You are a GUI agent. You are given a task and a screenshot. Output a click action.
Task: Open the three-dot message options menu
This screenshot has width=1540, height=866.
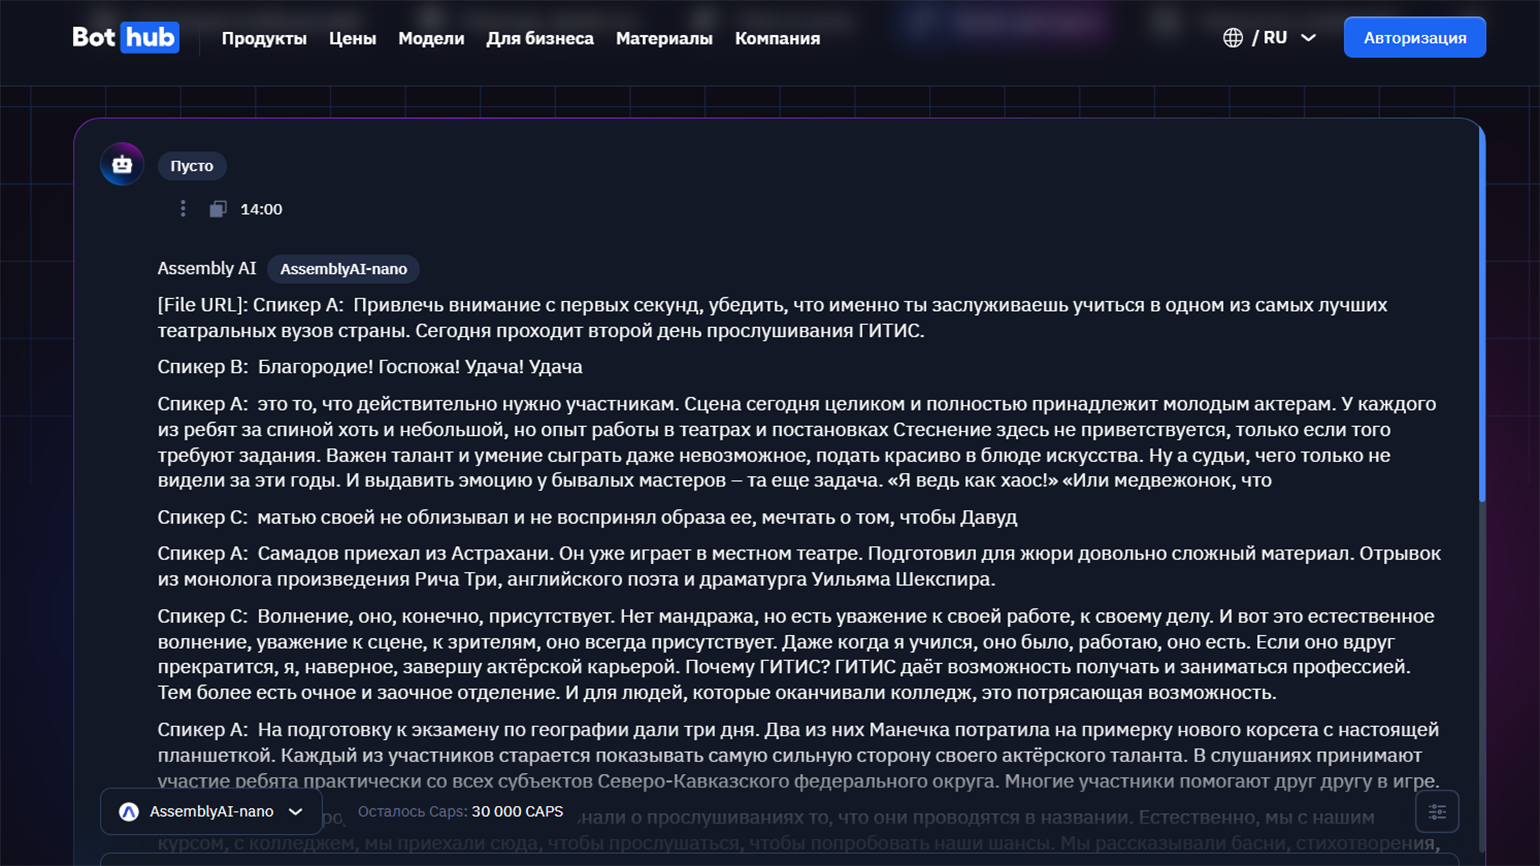tap(183, 209)
